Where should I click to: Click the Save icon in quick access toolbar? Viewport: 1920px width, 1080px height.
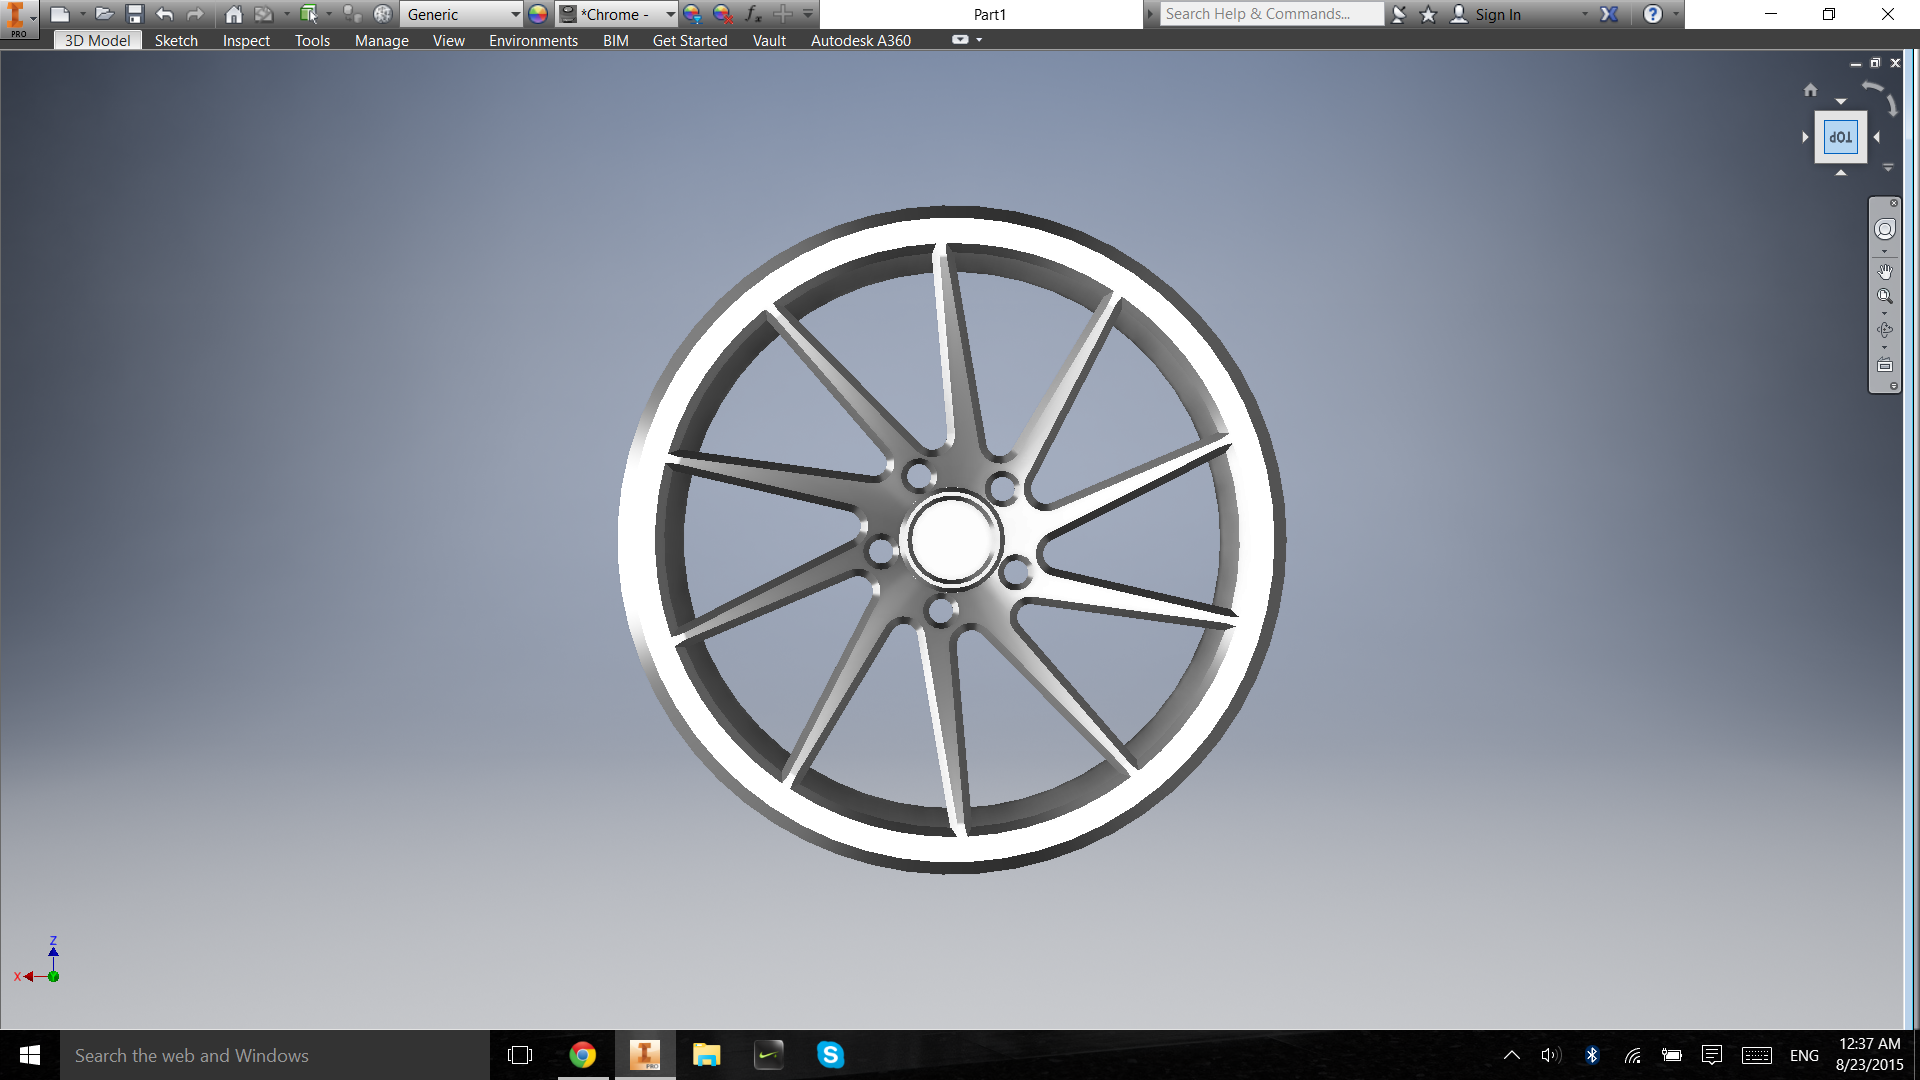135,14
